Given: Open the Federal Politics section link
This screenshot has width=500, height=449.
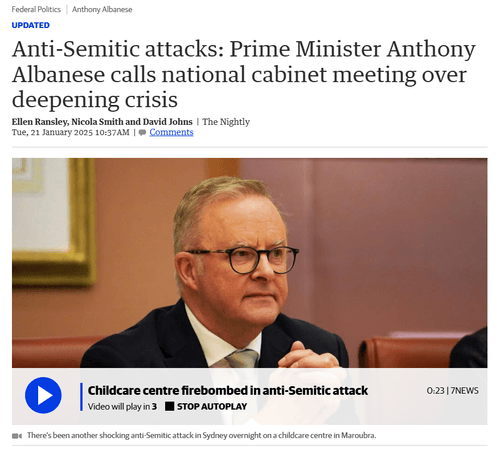Looking at the screenshot, I should [x=36, y=9].
